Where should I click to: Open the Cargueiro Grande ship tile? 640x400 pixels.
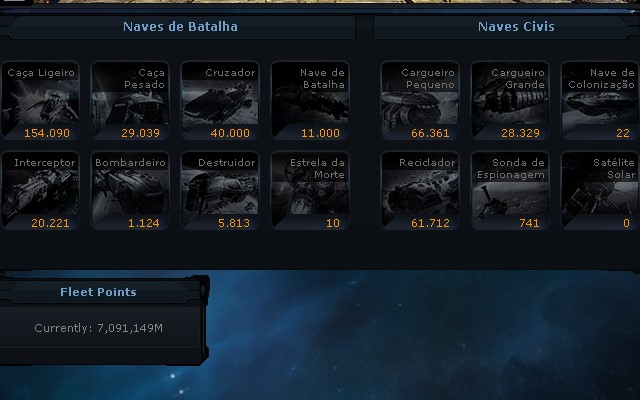coord(509,100)
